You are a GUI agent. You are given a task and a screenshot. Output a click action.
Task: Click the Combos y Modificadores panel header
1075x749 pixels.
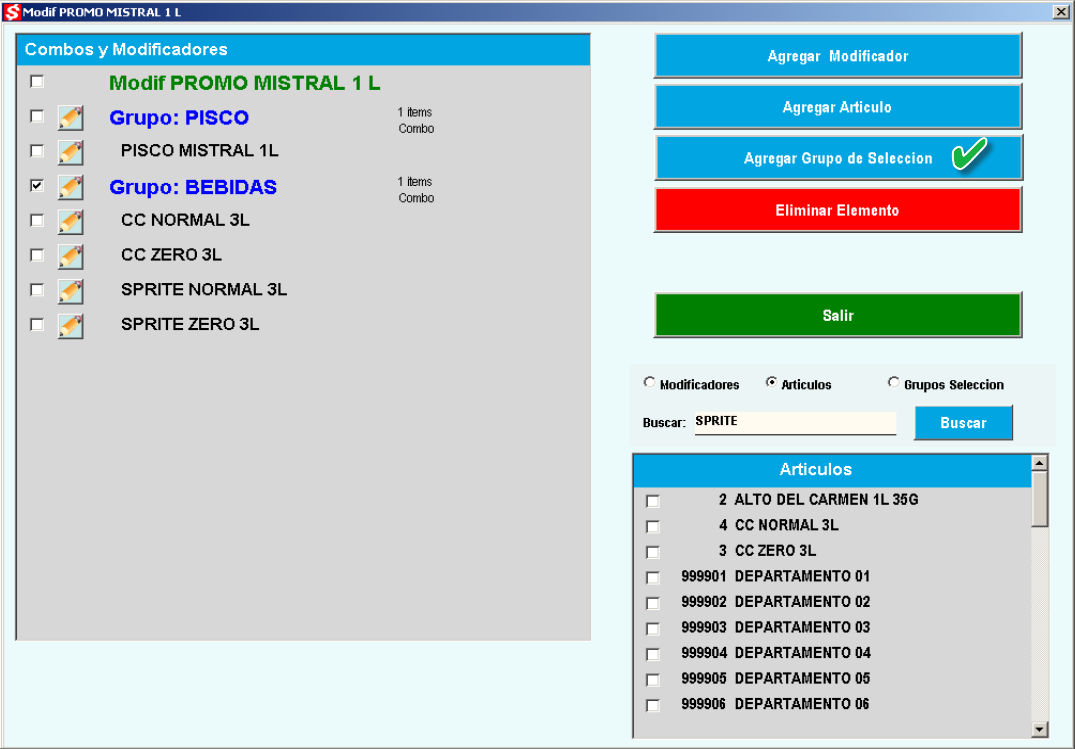[x=303, y=49]
